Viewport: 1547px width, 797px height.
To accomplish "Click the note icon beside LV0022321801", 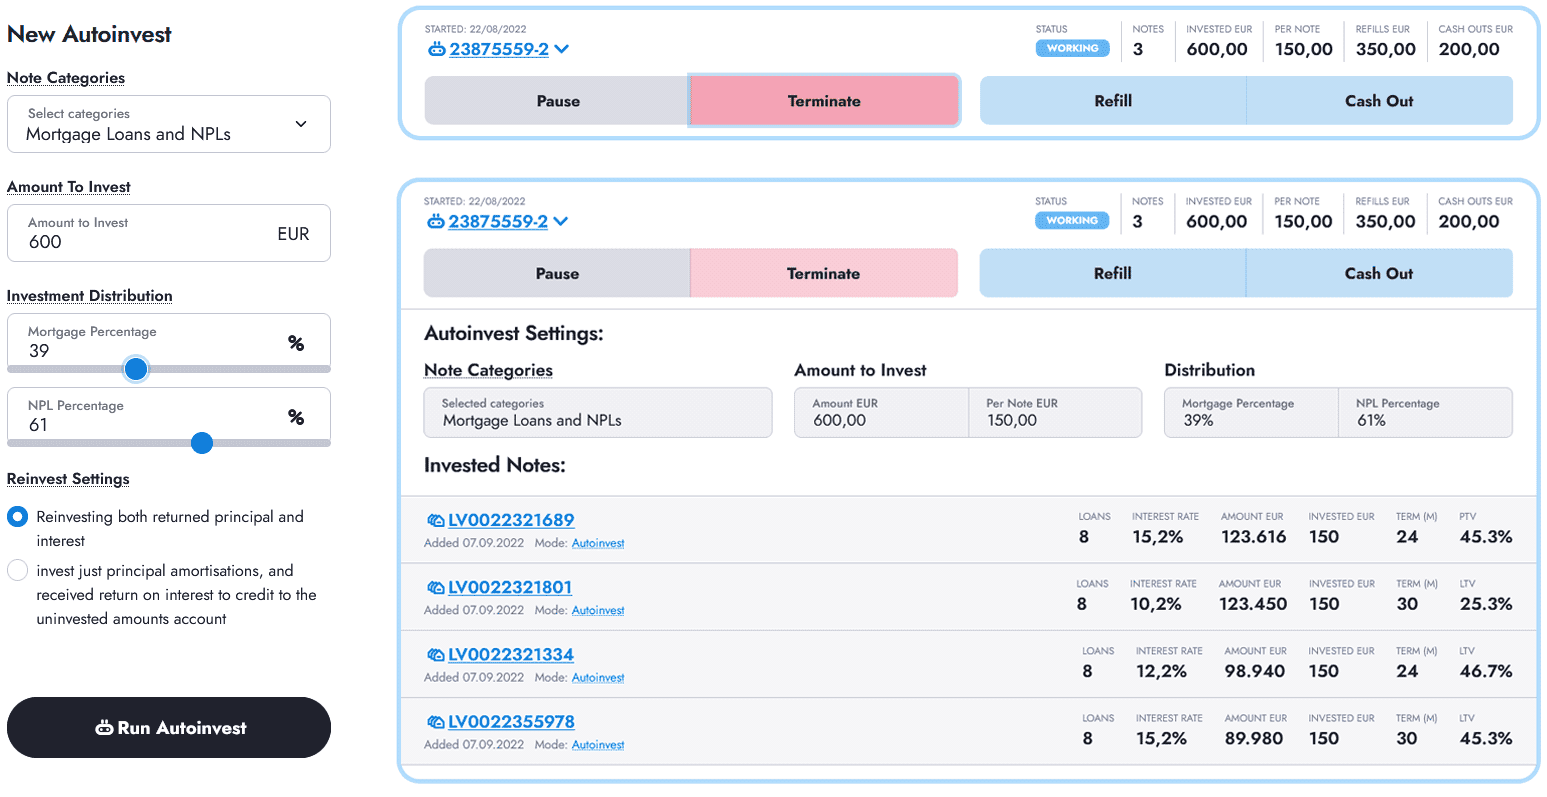I will click(435, 587).
